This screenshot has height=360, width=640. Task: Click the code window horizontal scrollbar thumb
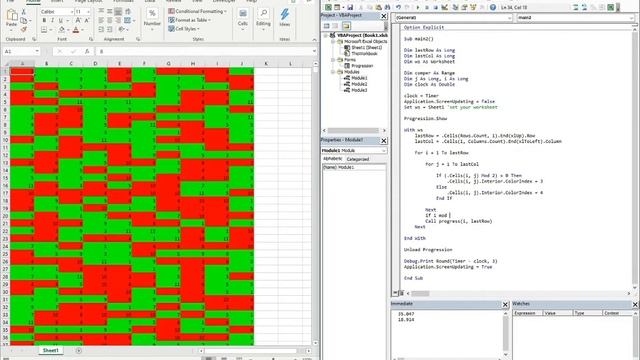coord(420,293)
